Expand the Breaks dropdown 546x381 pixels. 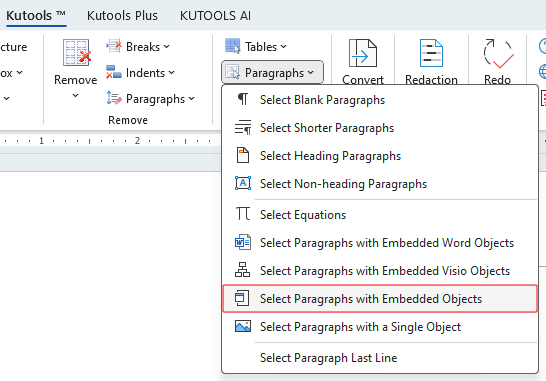click(138, 46)
